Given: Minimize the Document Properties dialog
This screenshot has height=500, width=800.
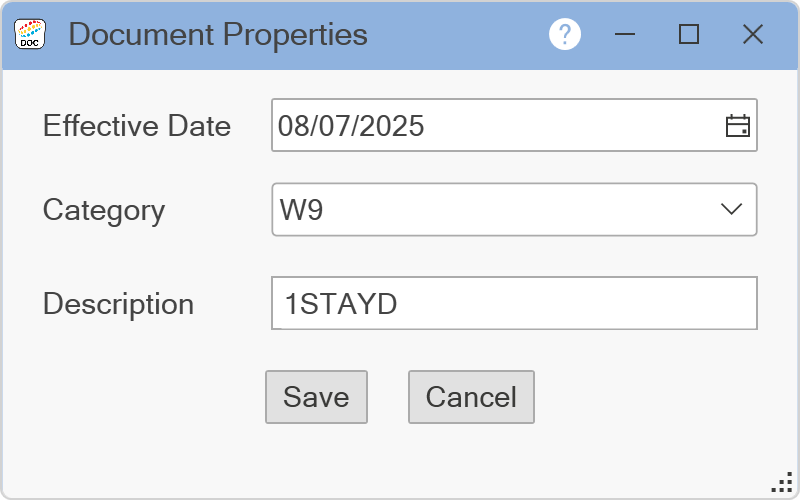Looking at the screenshot, I should [626, 35].
